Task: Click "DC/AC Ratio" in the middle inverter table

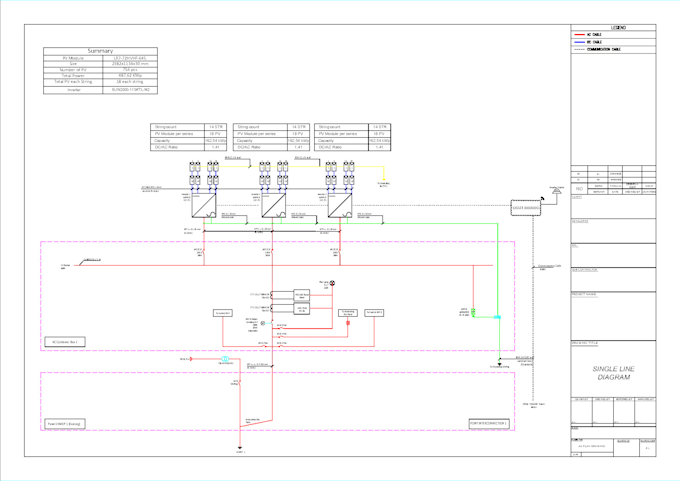Action: click(250, 147)
